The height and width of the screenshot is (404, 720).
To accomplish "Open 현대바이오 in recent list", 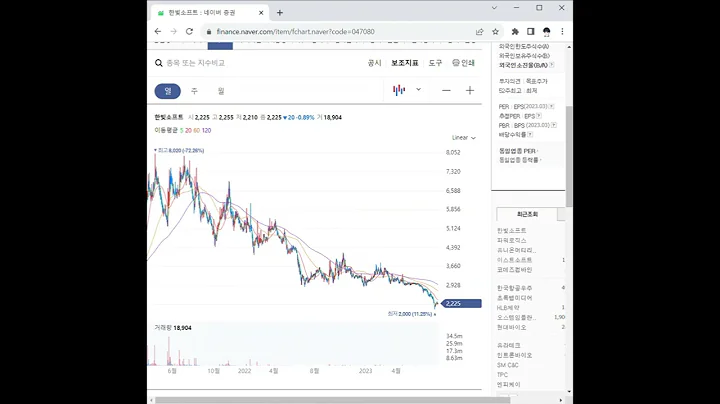I will (x=512, y=328).
